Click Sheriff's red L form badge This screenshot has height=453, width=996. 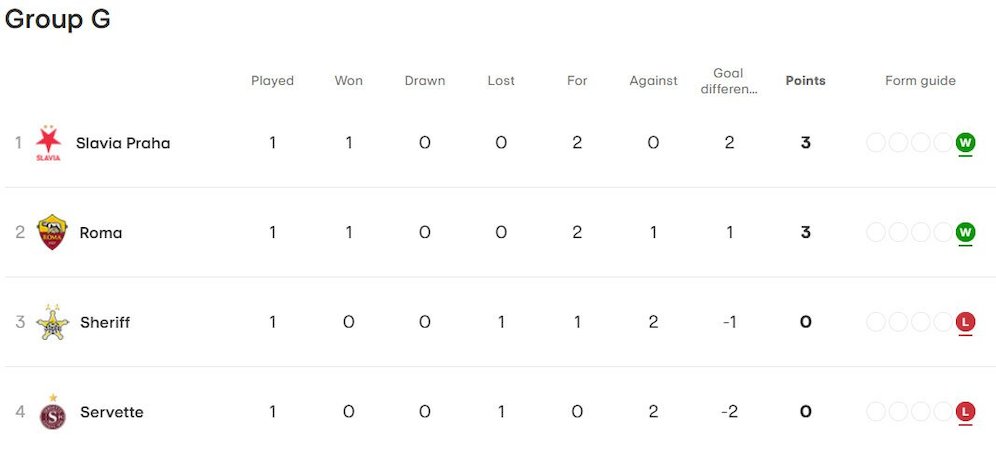click(x=965, y=322)
